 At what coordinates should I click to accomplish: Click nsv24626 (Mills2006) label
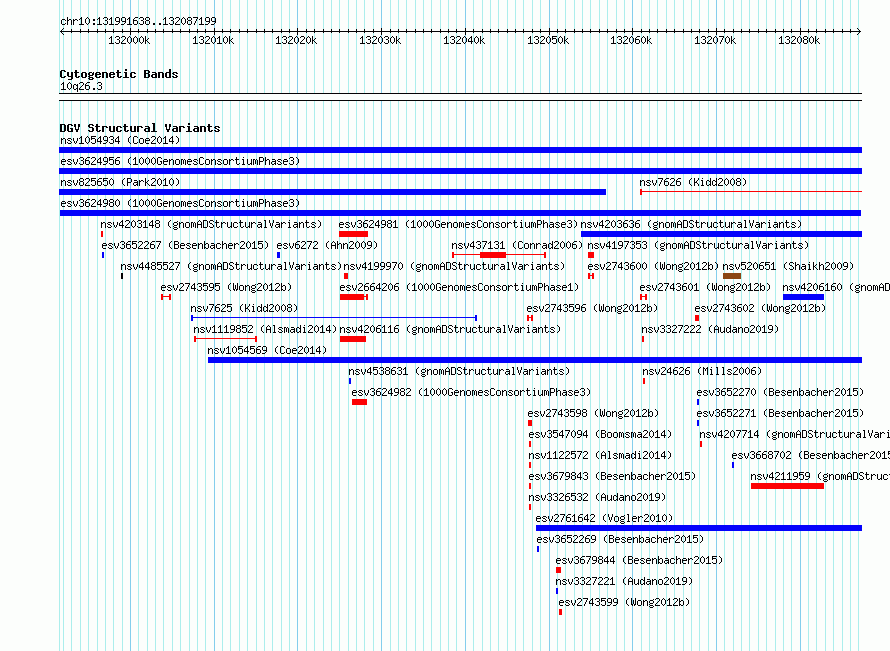coord(702,371)
